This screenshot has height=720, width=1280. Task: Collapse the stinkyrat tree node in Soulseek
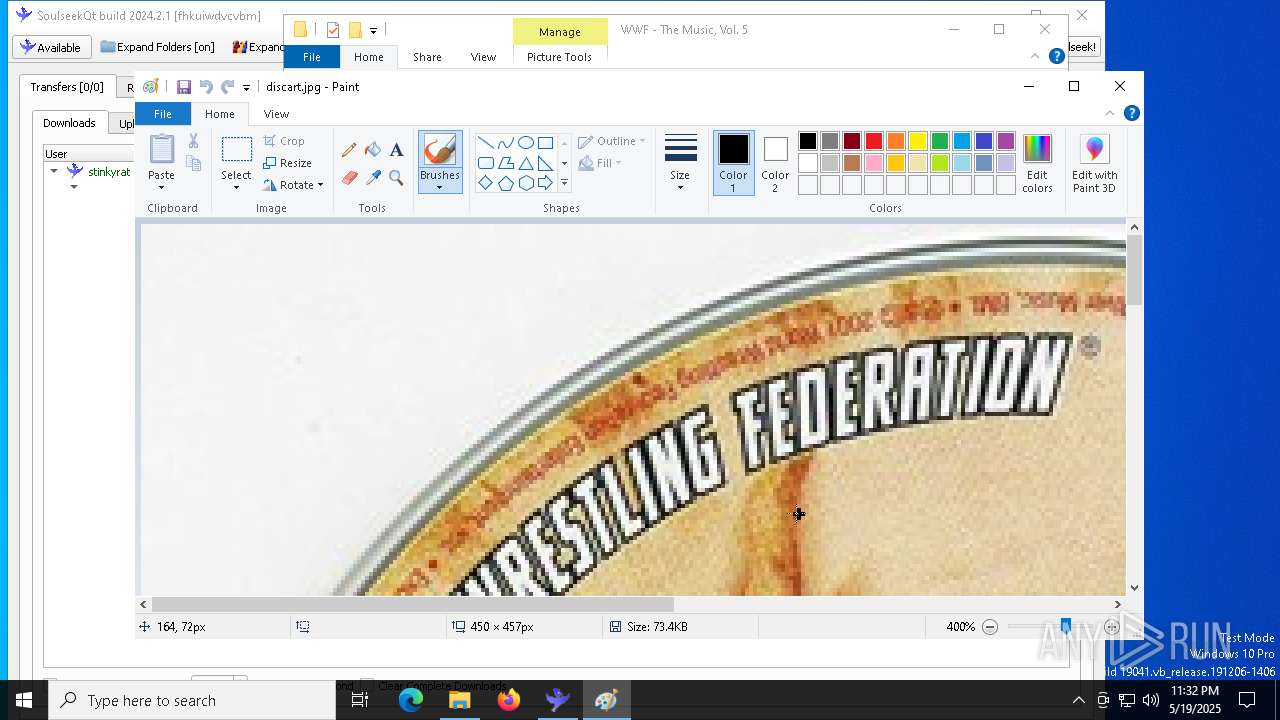pos(54,171)
